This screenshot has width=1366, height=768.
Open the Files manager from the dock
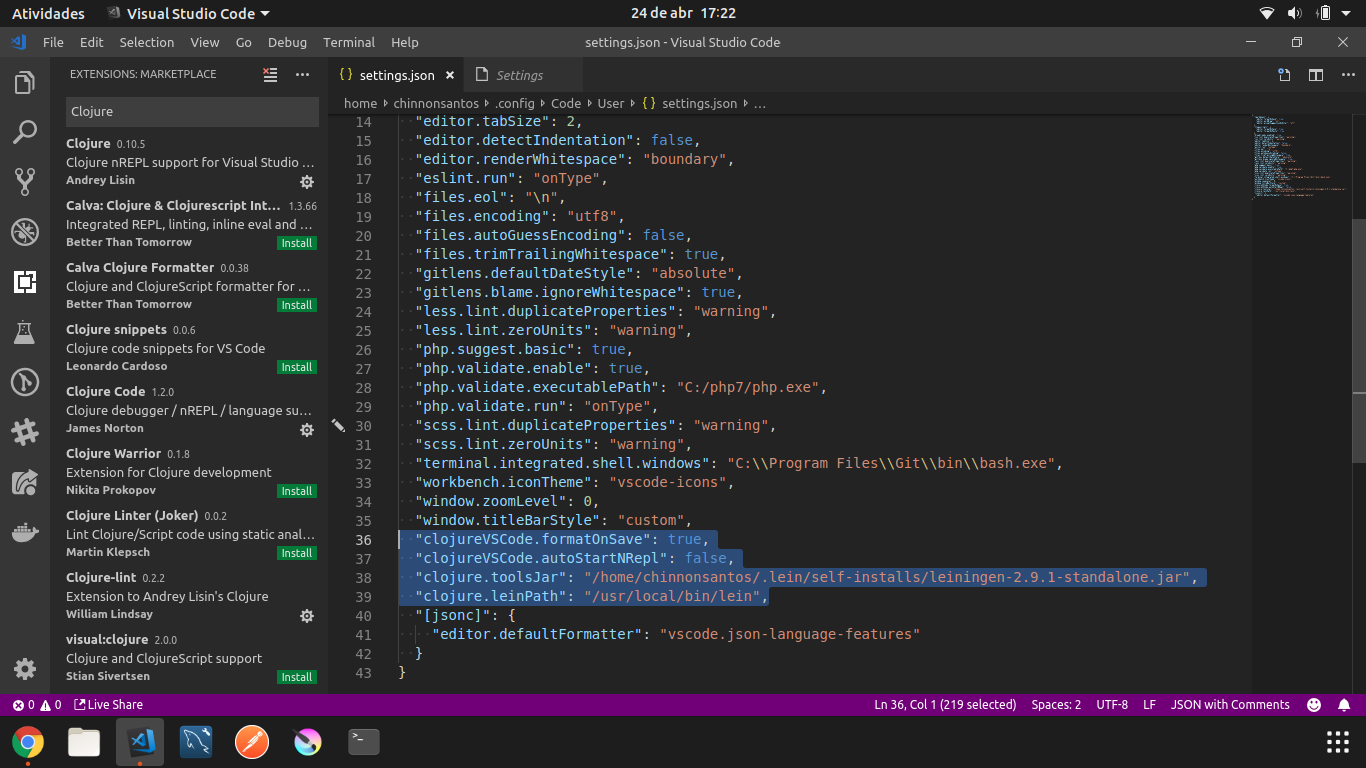pos(84,742)
